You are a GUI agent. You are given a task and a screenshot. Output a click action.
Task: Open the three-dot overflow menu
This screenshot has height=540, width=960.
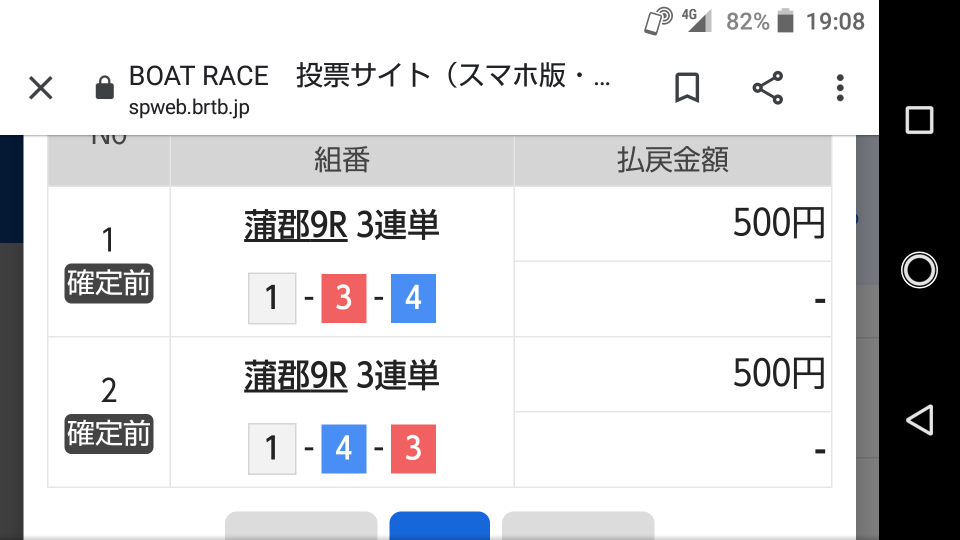click(840, 88)
